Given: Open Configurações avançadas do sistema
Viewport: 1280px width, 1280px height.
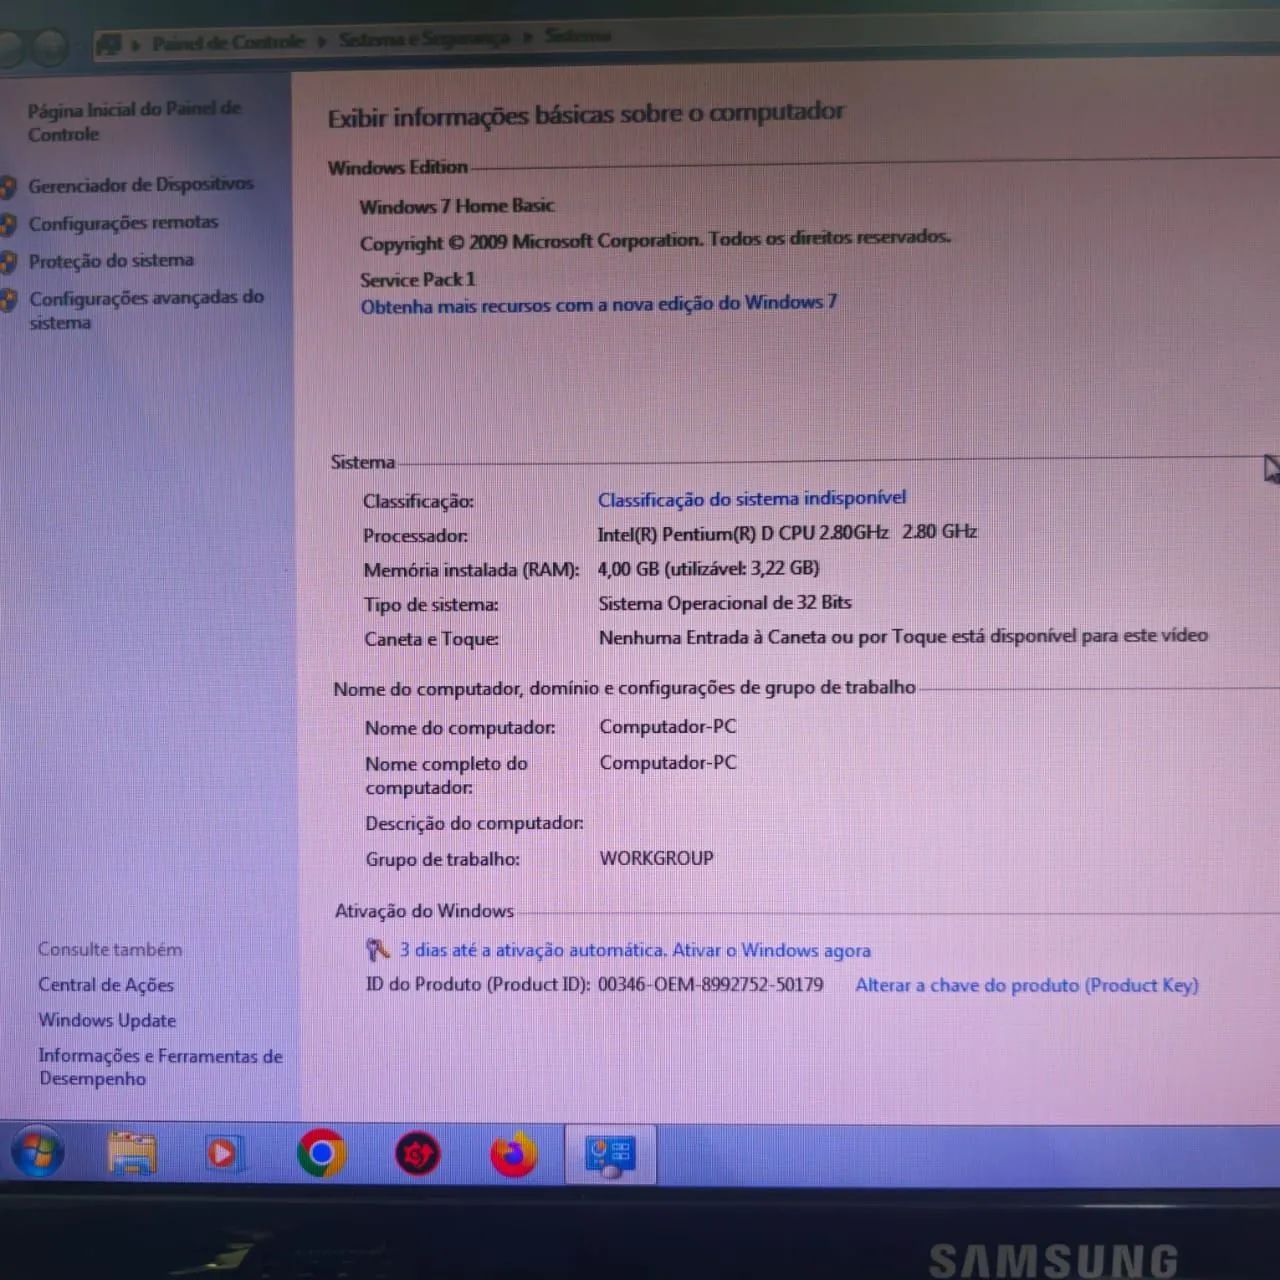Looking at the screenshot, I should (146, 309).
